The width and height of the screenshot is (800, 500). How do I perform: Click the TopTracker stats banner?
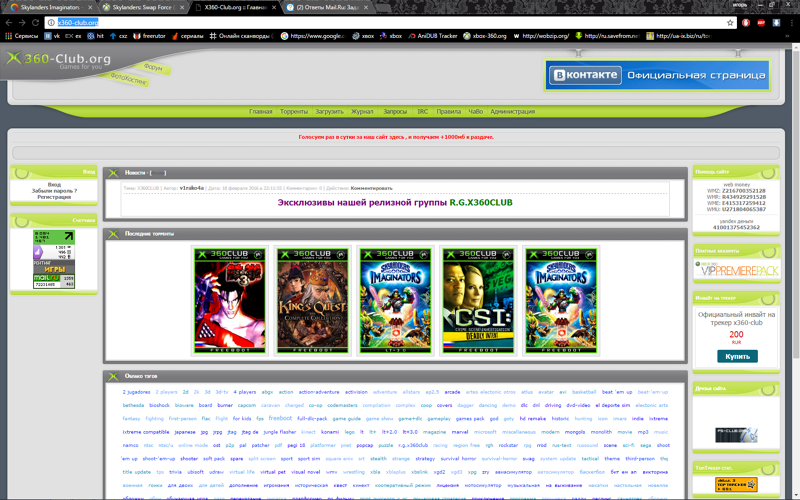736,484
